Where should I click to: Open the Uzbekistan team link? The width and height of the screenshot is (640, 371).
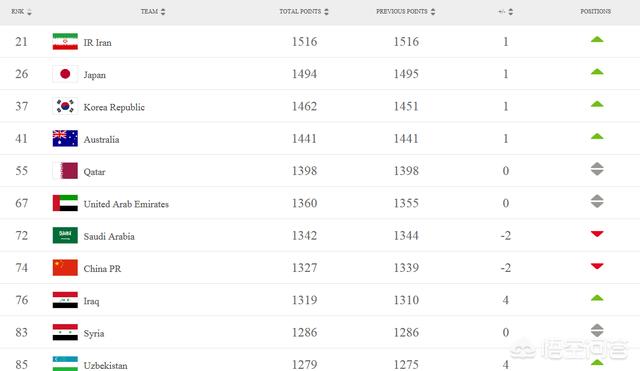[105, 365]
